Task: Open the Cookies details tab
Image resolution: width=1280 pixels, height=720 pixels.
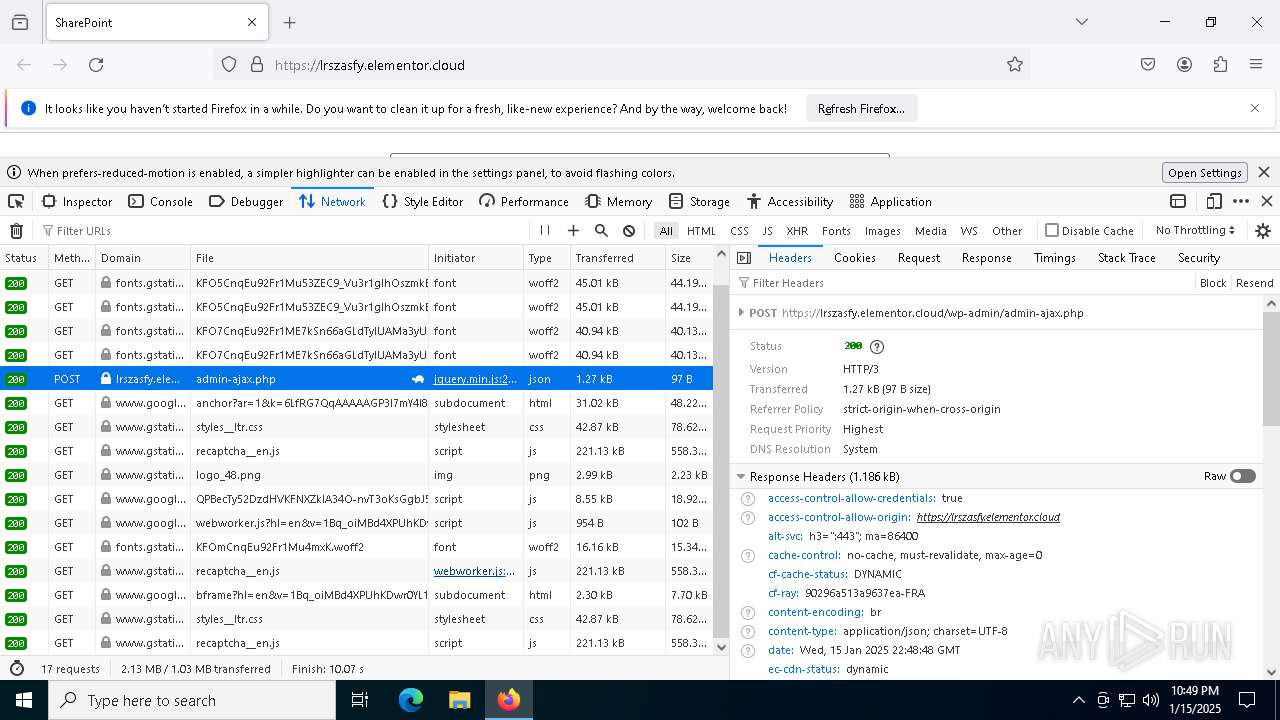Action: 855,258
